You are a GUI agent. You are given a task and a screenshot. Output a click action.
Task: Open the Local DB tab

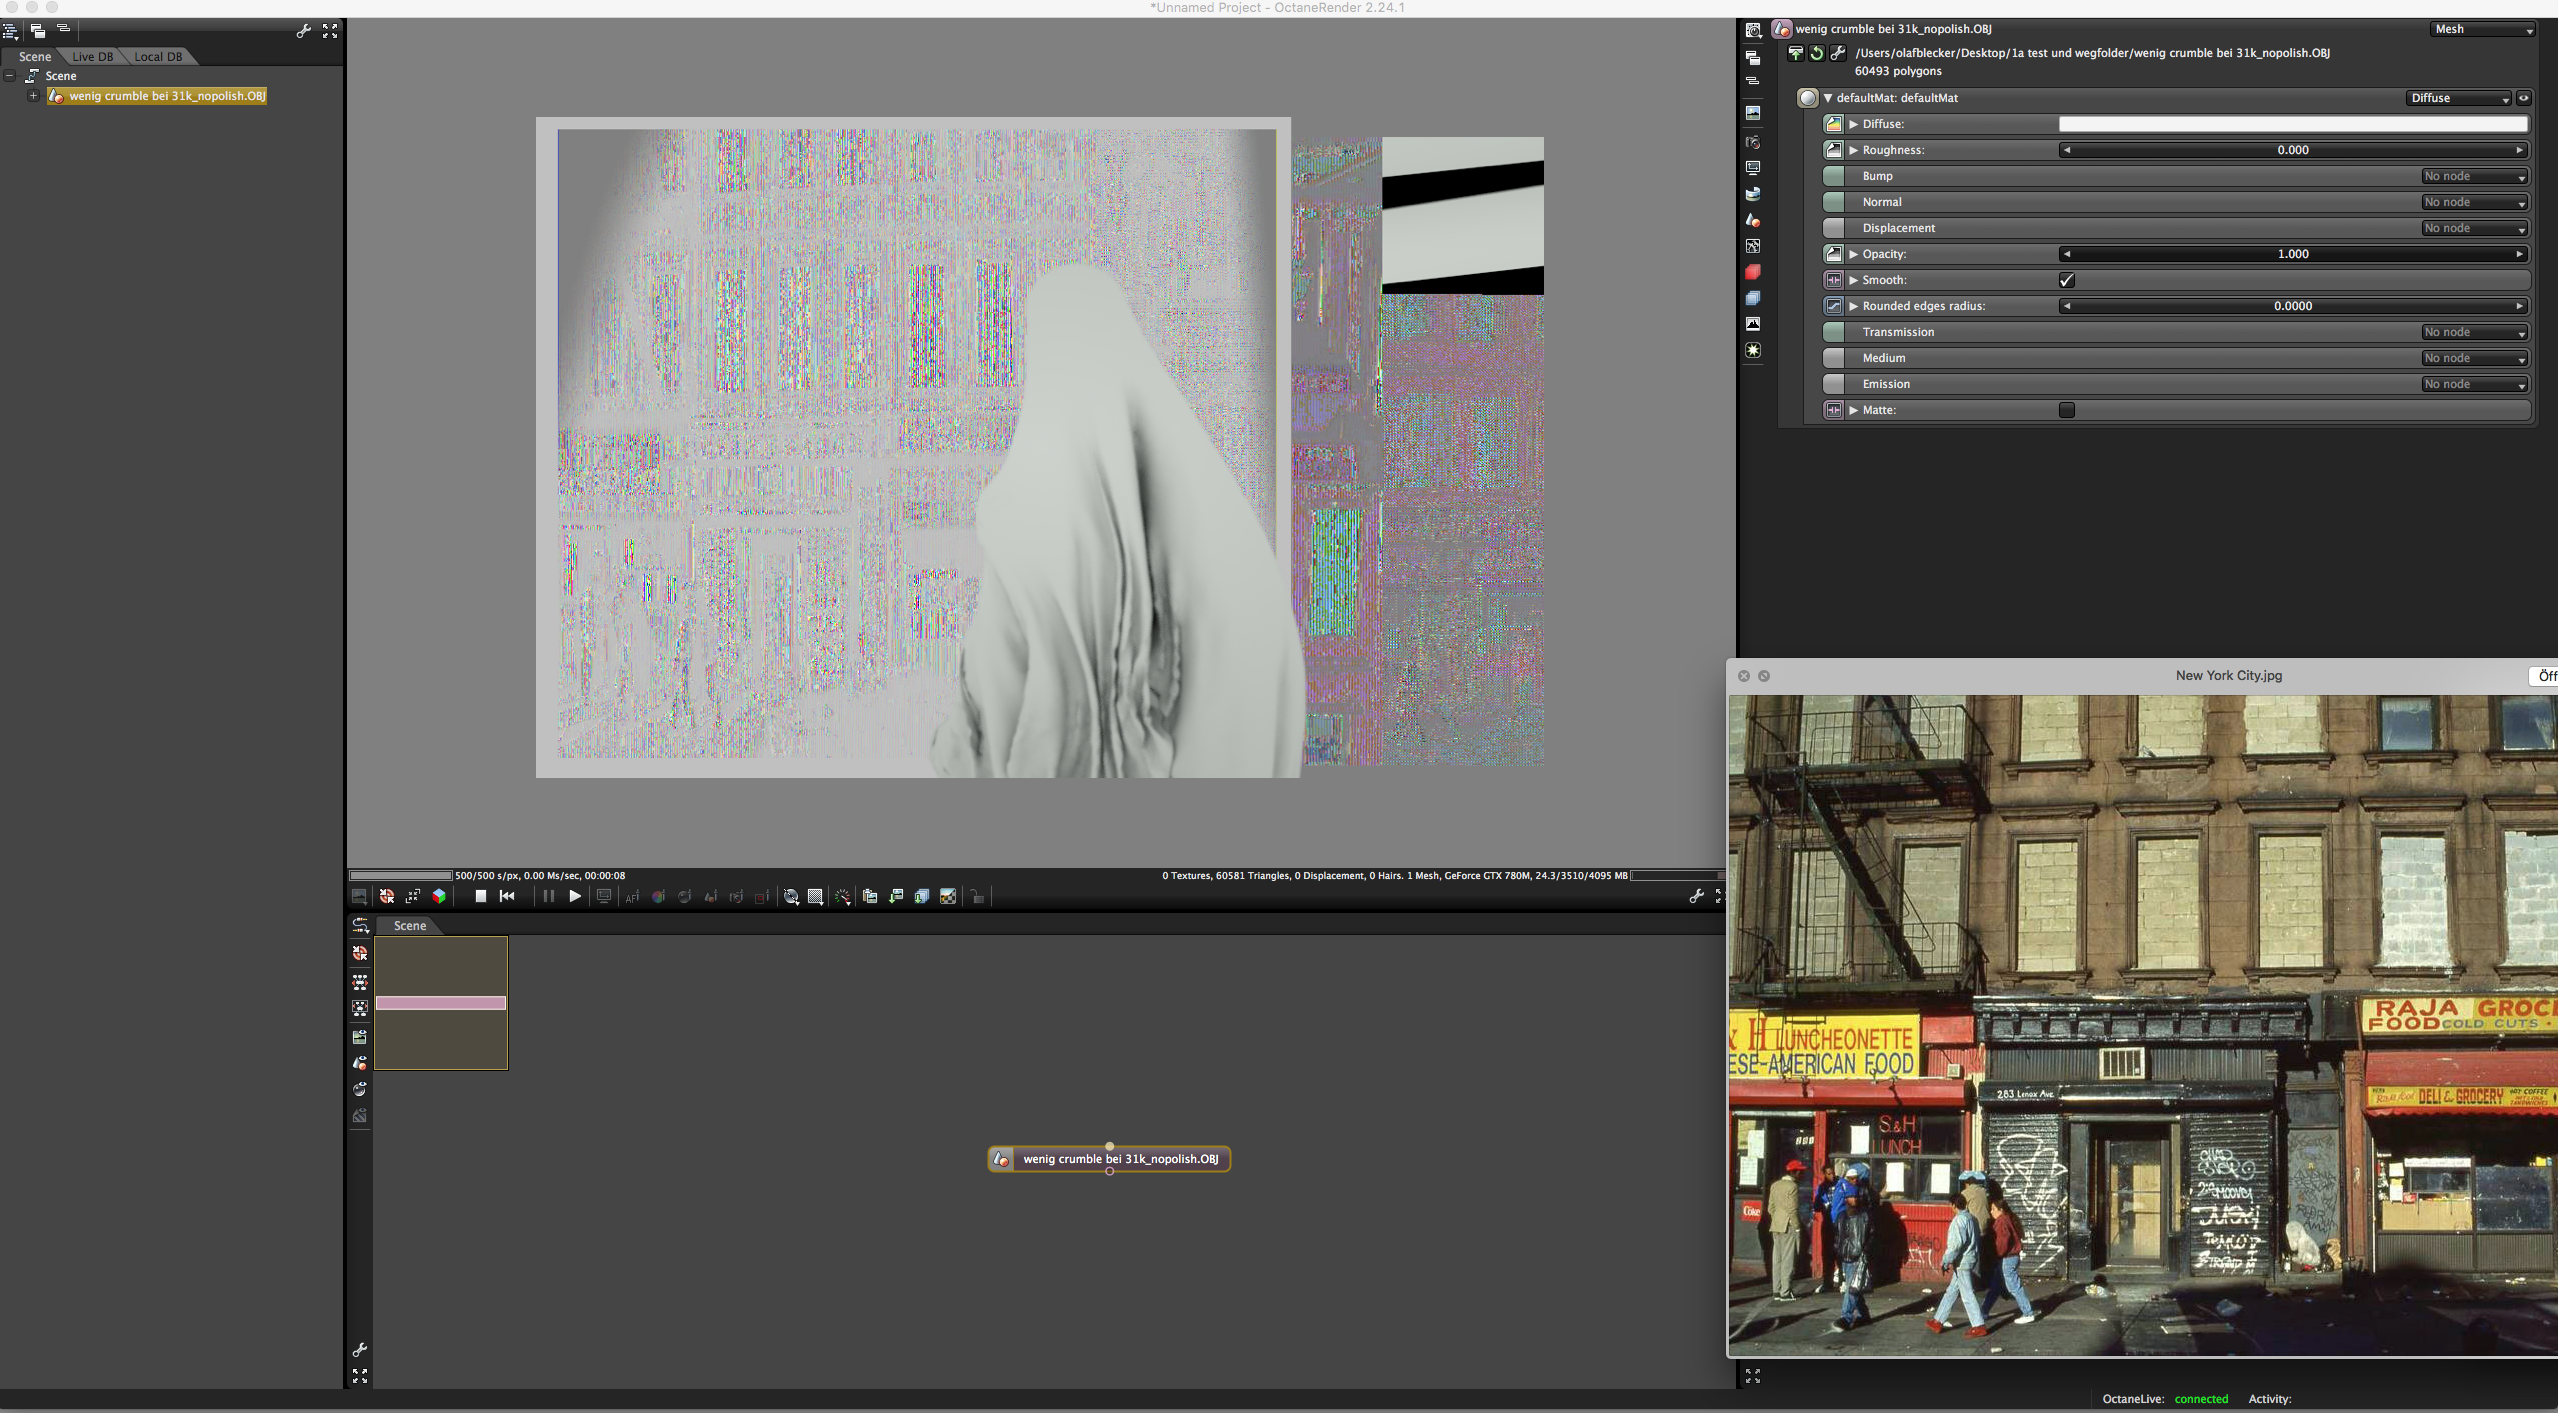click(158, 57)
